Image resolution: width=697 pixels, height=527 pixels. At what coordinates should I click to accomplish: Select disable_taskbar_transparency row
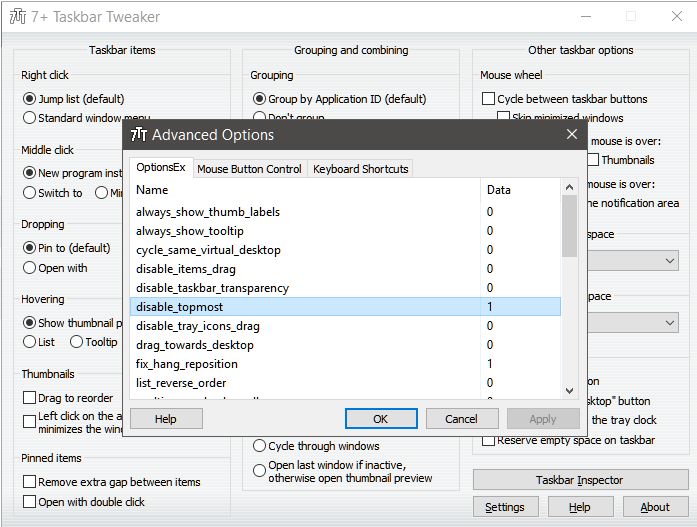pyautogui.click(x=345, y=288)
